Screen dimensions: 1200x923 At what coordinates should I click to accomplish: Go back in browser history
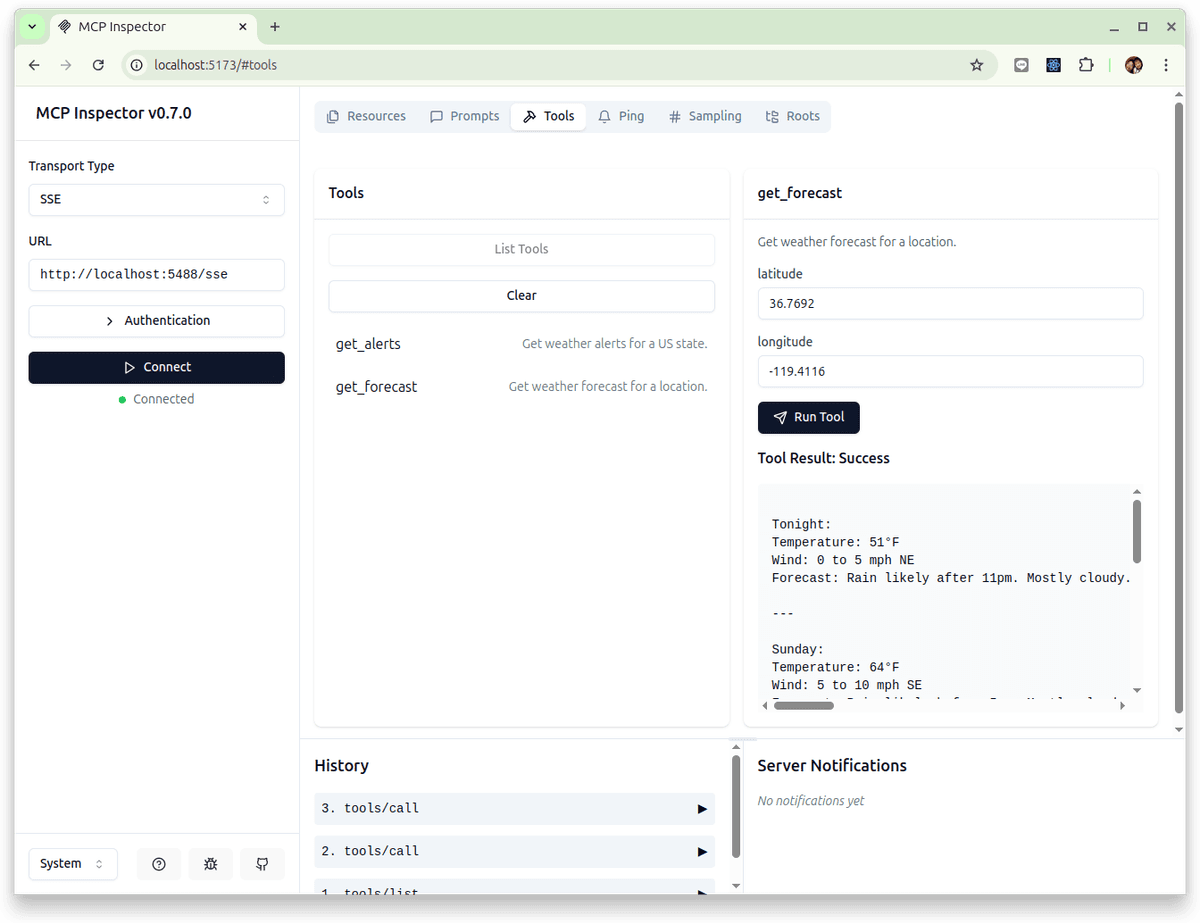(35, 65)
